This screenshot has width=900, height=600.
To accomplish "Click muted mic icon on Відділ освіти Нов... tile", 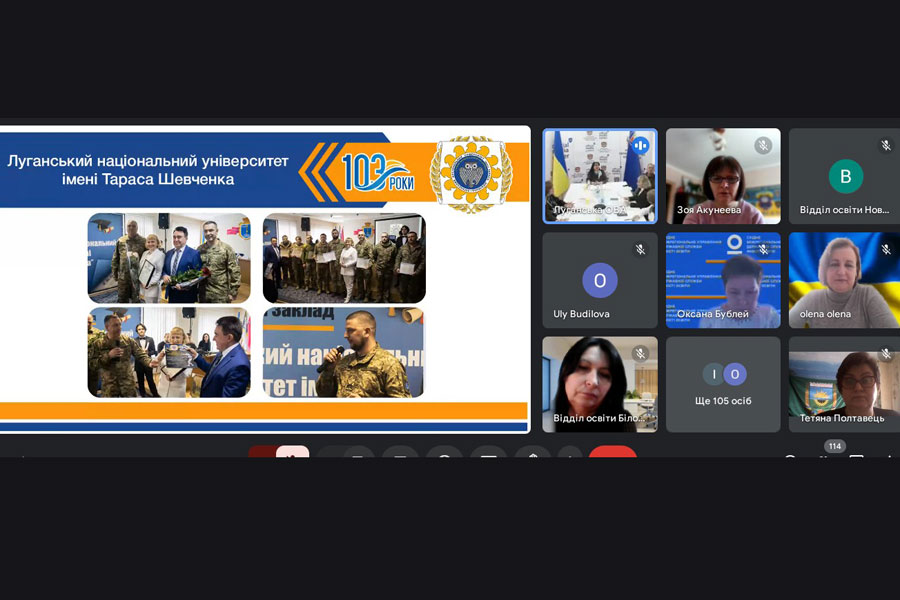I will [886, 145].
